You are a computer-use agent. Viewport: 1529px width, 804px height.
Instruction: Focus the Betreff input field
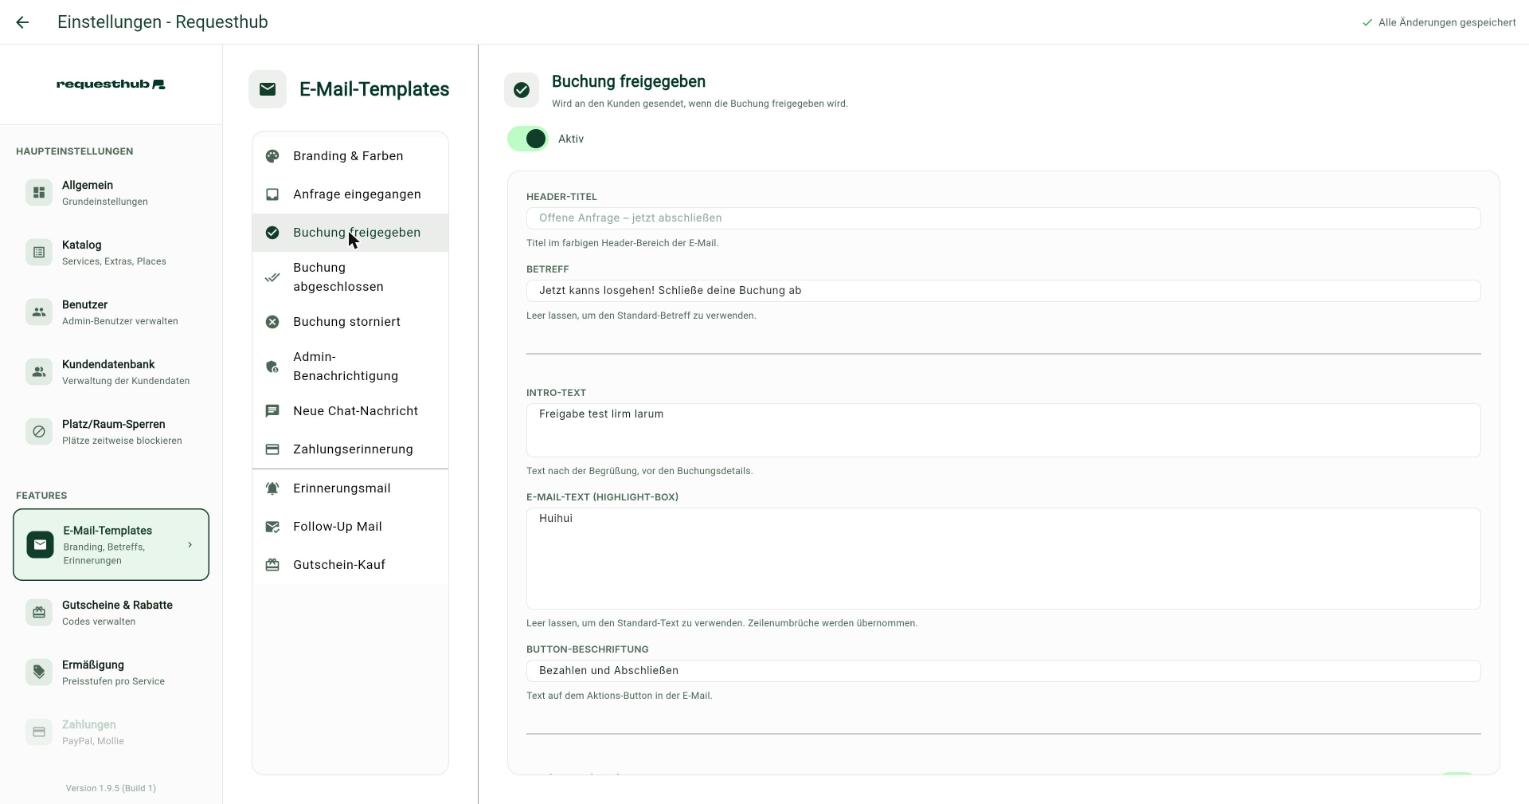pyautogui.click(x=1003, y=291)
